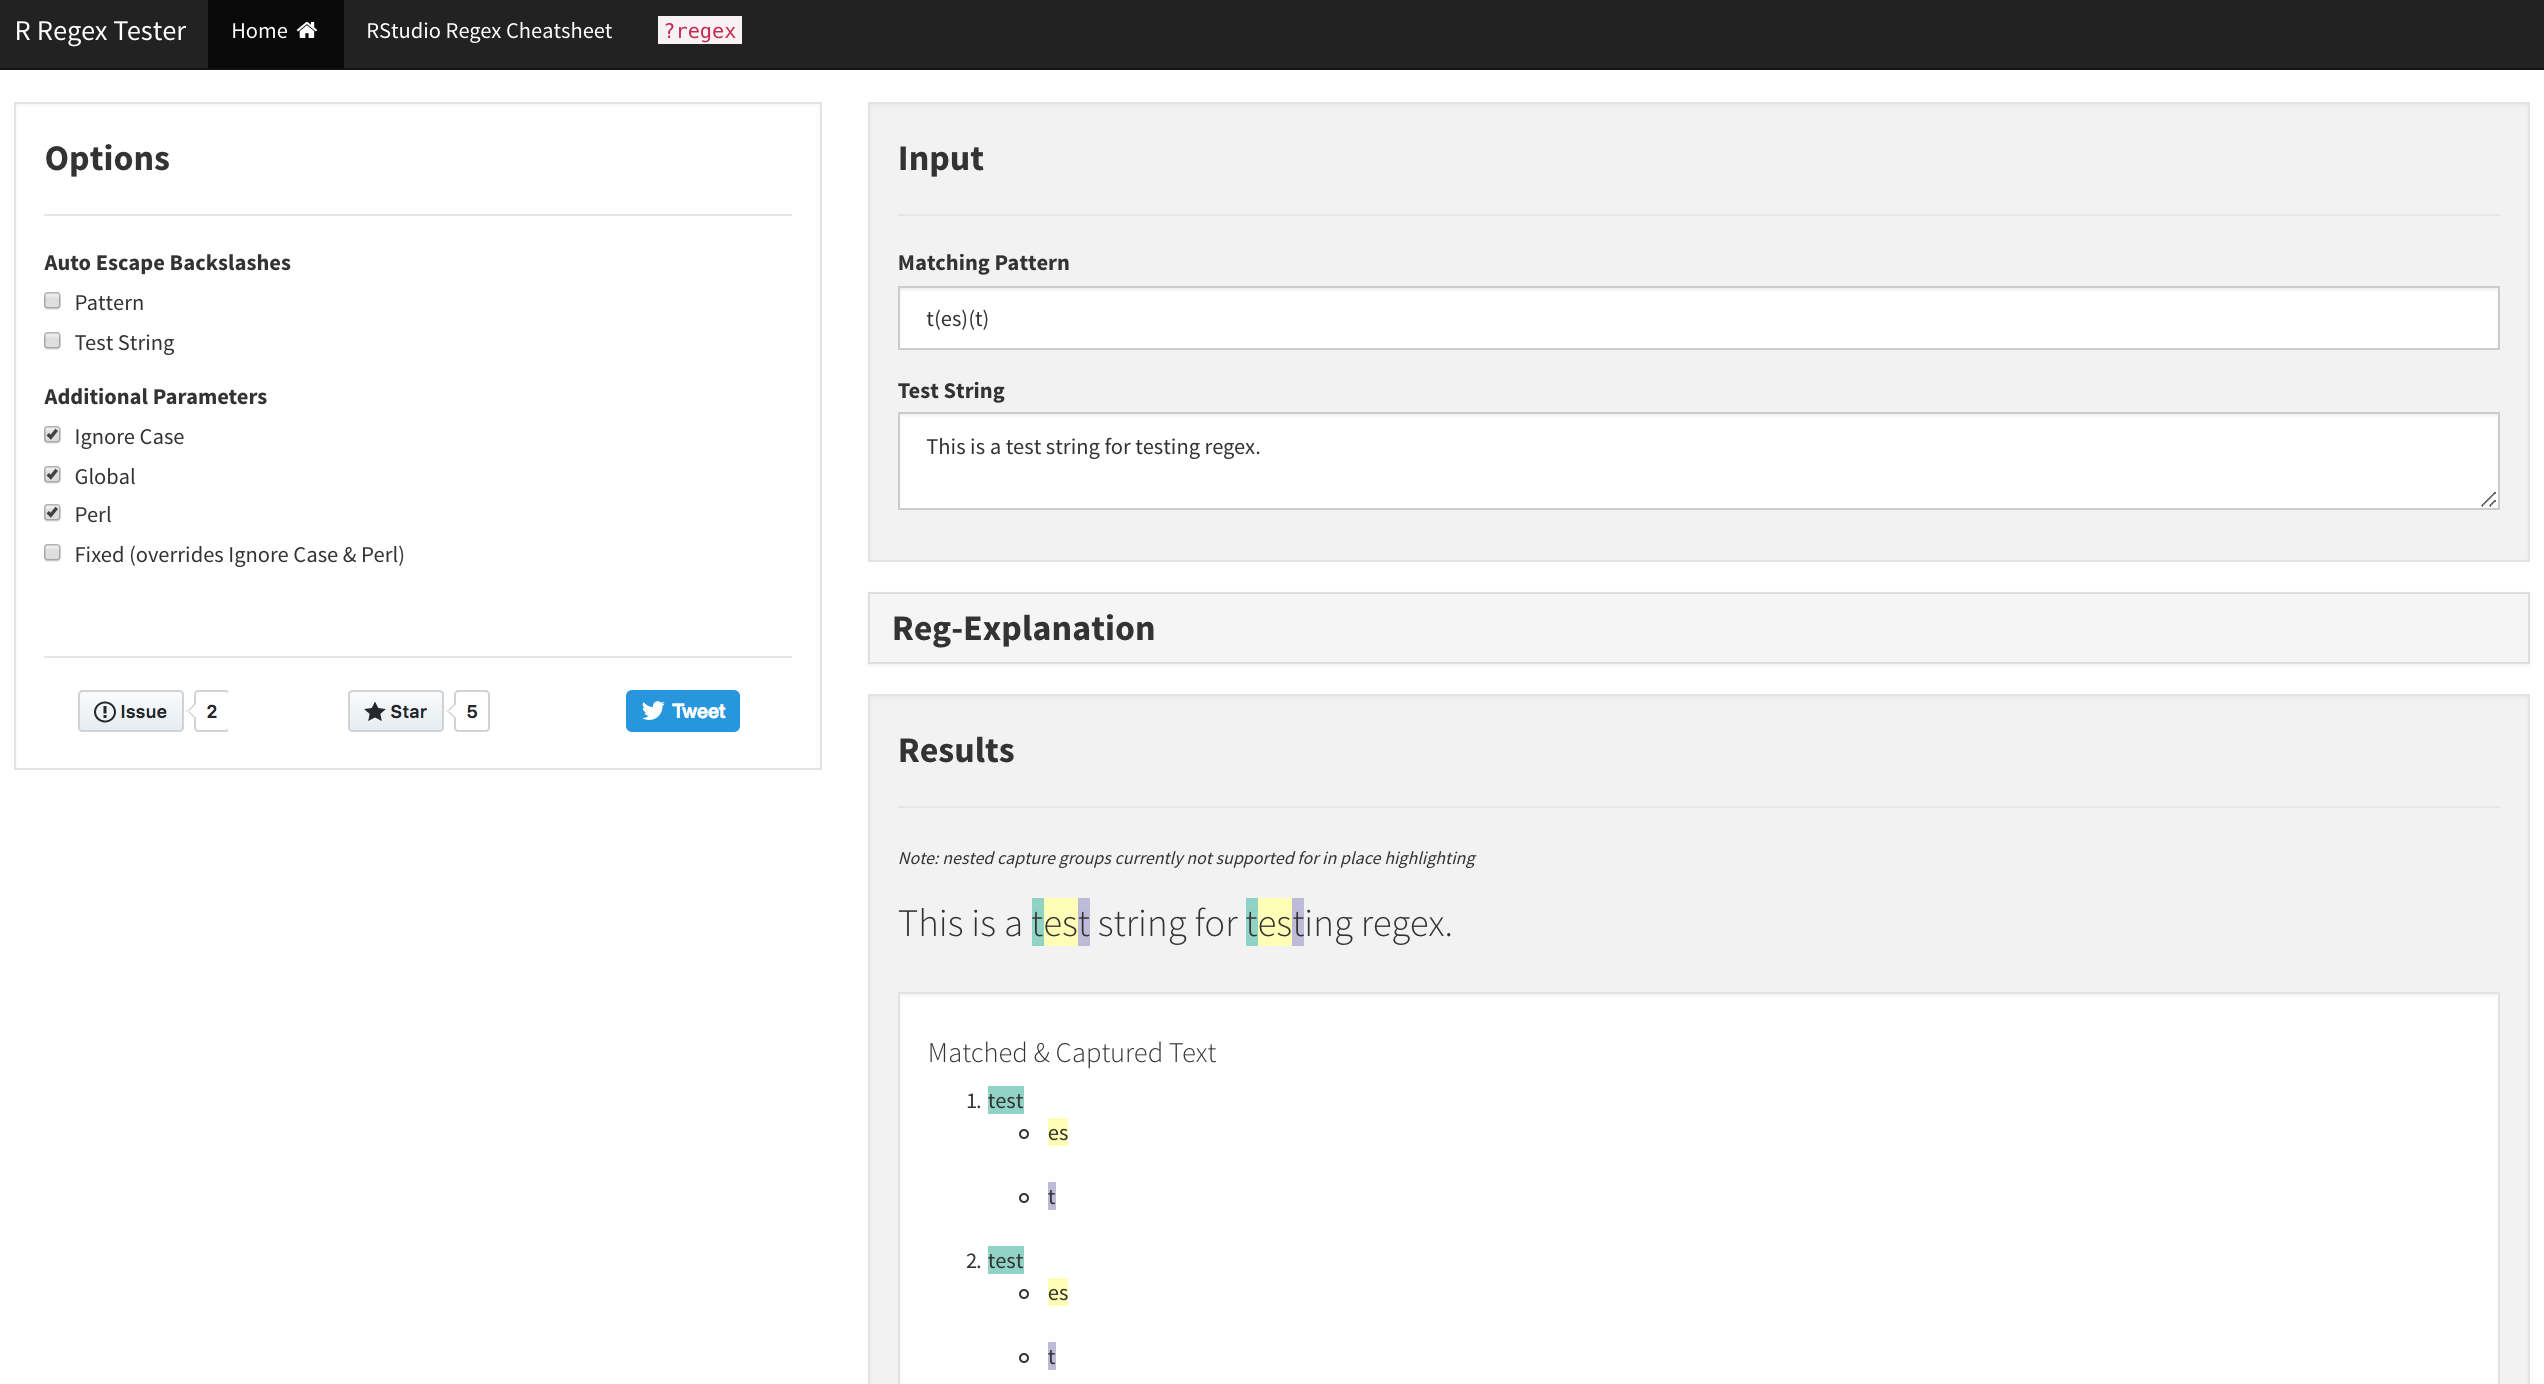This screenshot has width=2544, height=1384.
Task: Open RStudio Regex Cheatsheet page
Action: [x=487, y=29]
